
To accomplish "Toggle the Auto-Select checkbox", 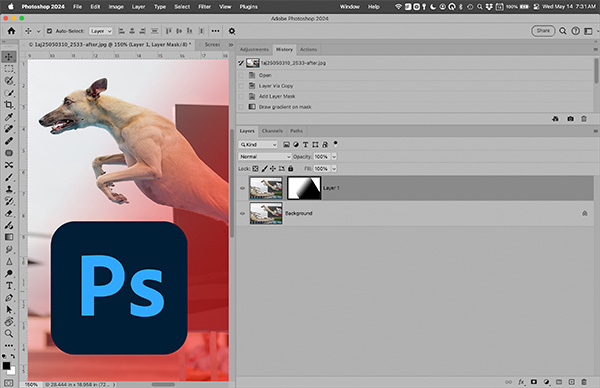I will (x=49, y=31).
